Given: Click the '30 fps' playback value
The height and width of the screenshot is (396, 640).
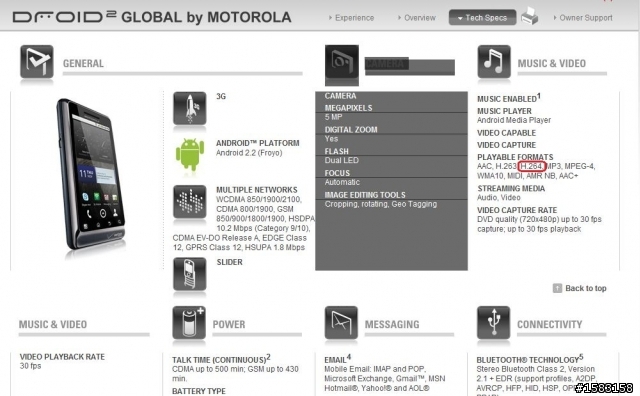Looking at the screenshot, I should point(30,366).
